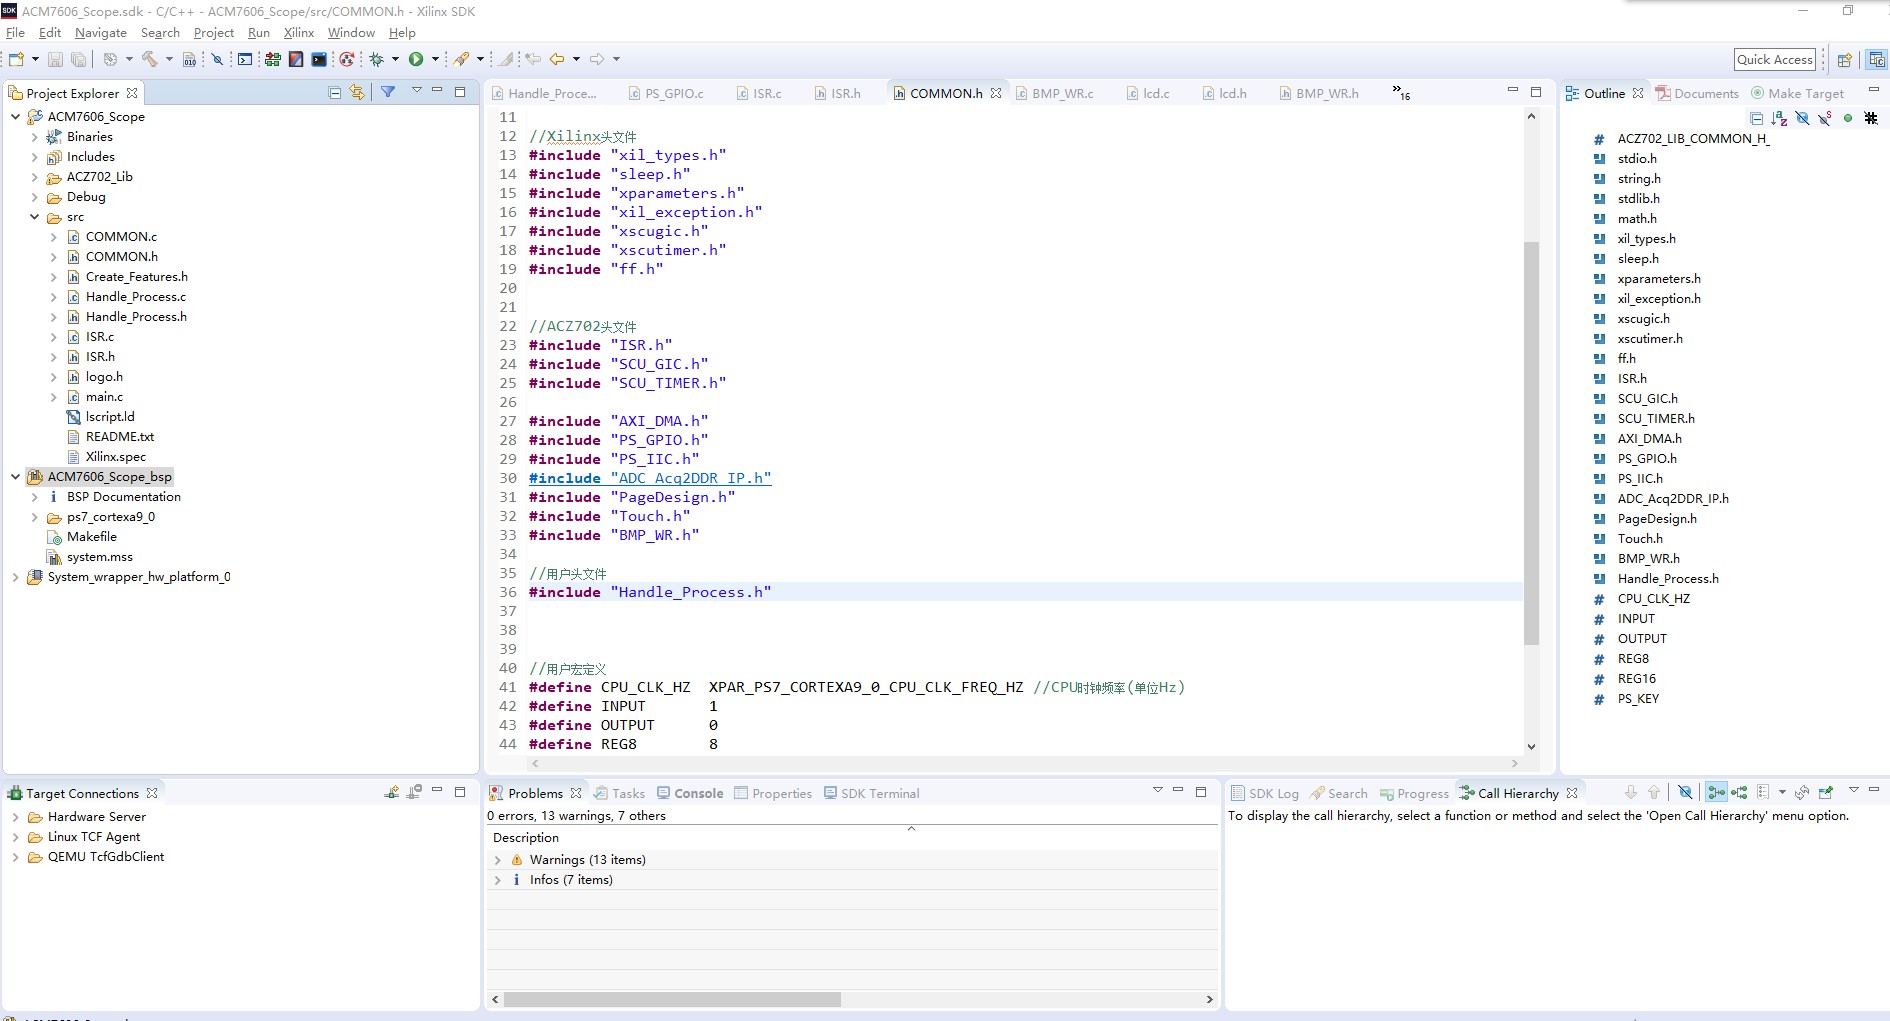Click the Search flashlight toolbar icon
The width and height of the screenshot is (1890, 1021).
462,59
